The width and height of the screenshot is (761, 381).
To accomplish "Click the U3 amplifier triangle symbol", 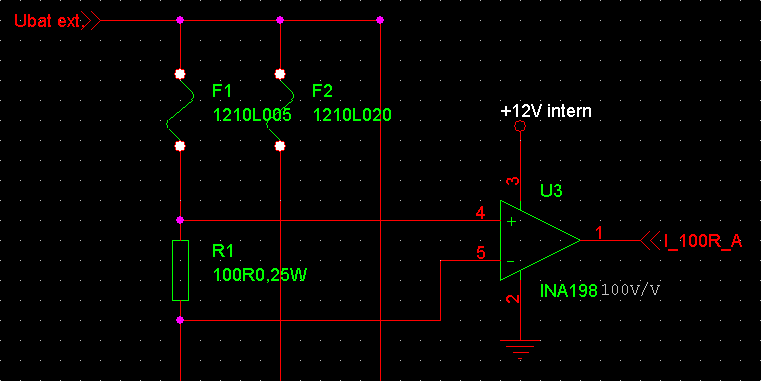I will coord(540,240).
